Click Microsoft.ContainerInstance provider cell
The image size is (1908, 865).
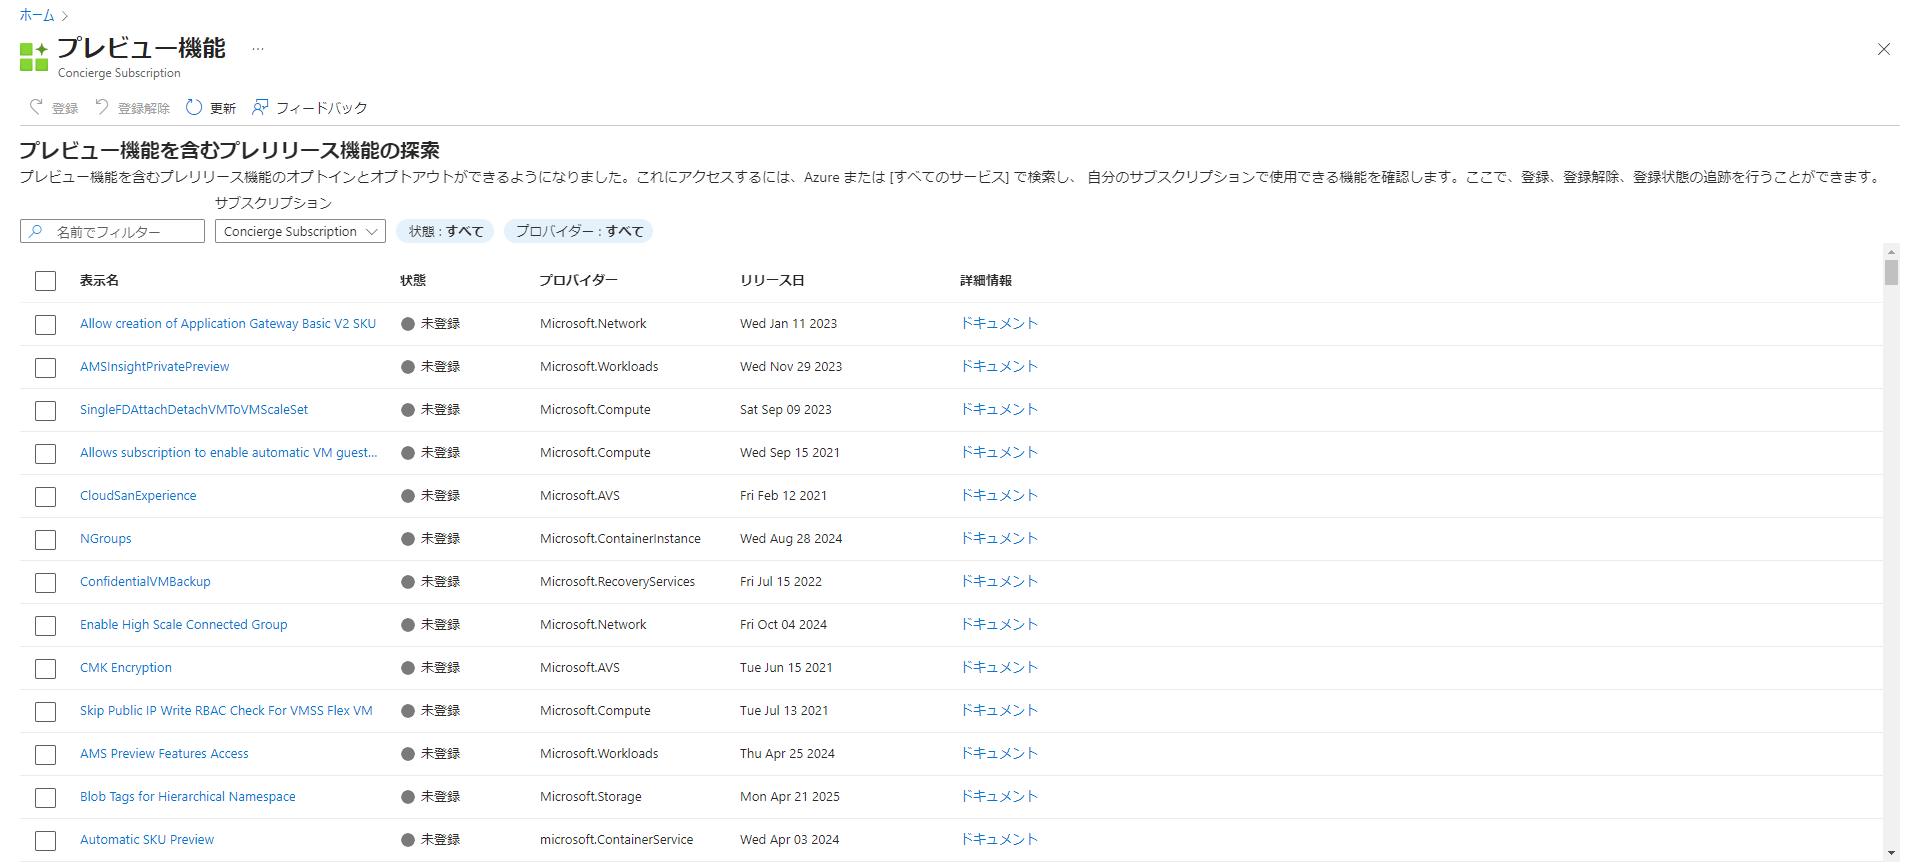point(620,539)
